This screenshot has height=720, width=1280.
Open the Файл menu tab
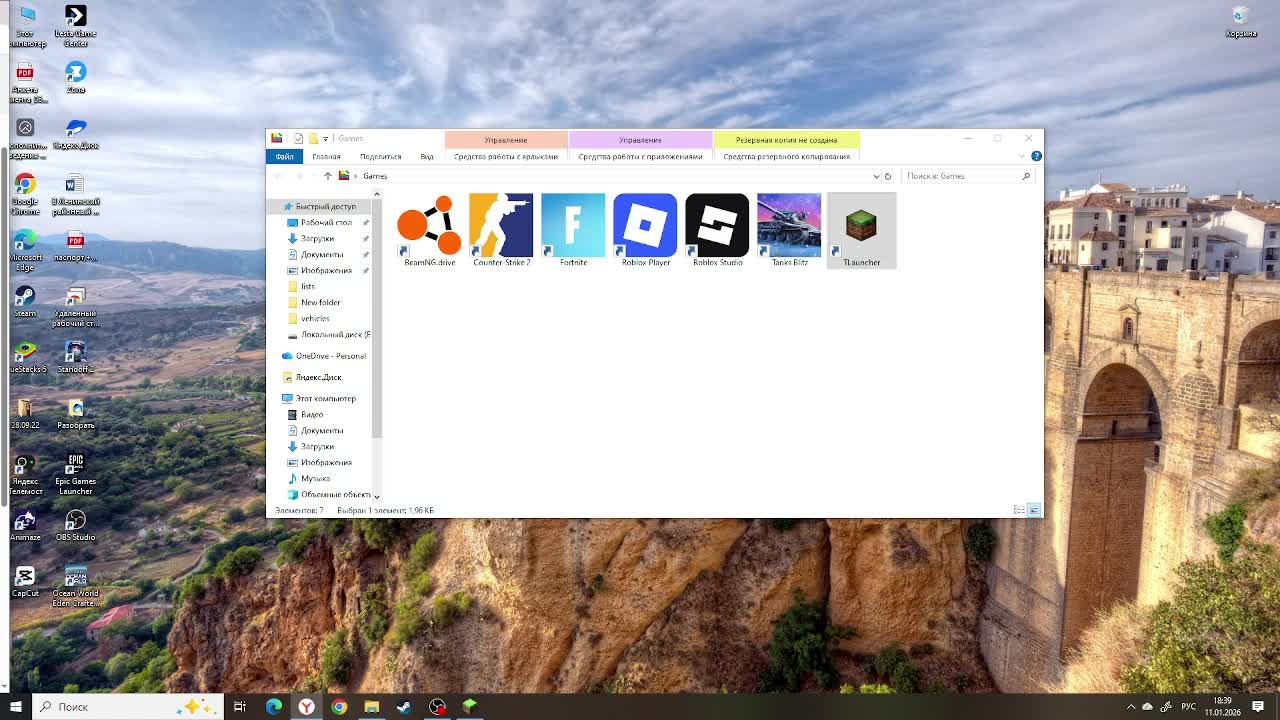(285, 156)
